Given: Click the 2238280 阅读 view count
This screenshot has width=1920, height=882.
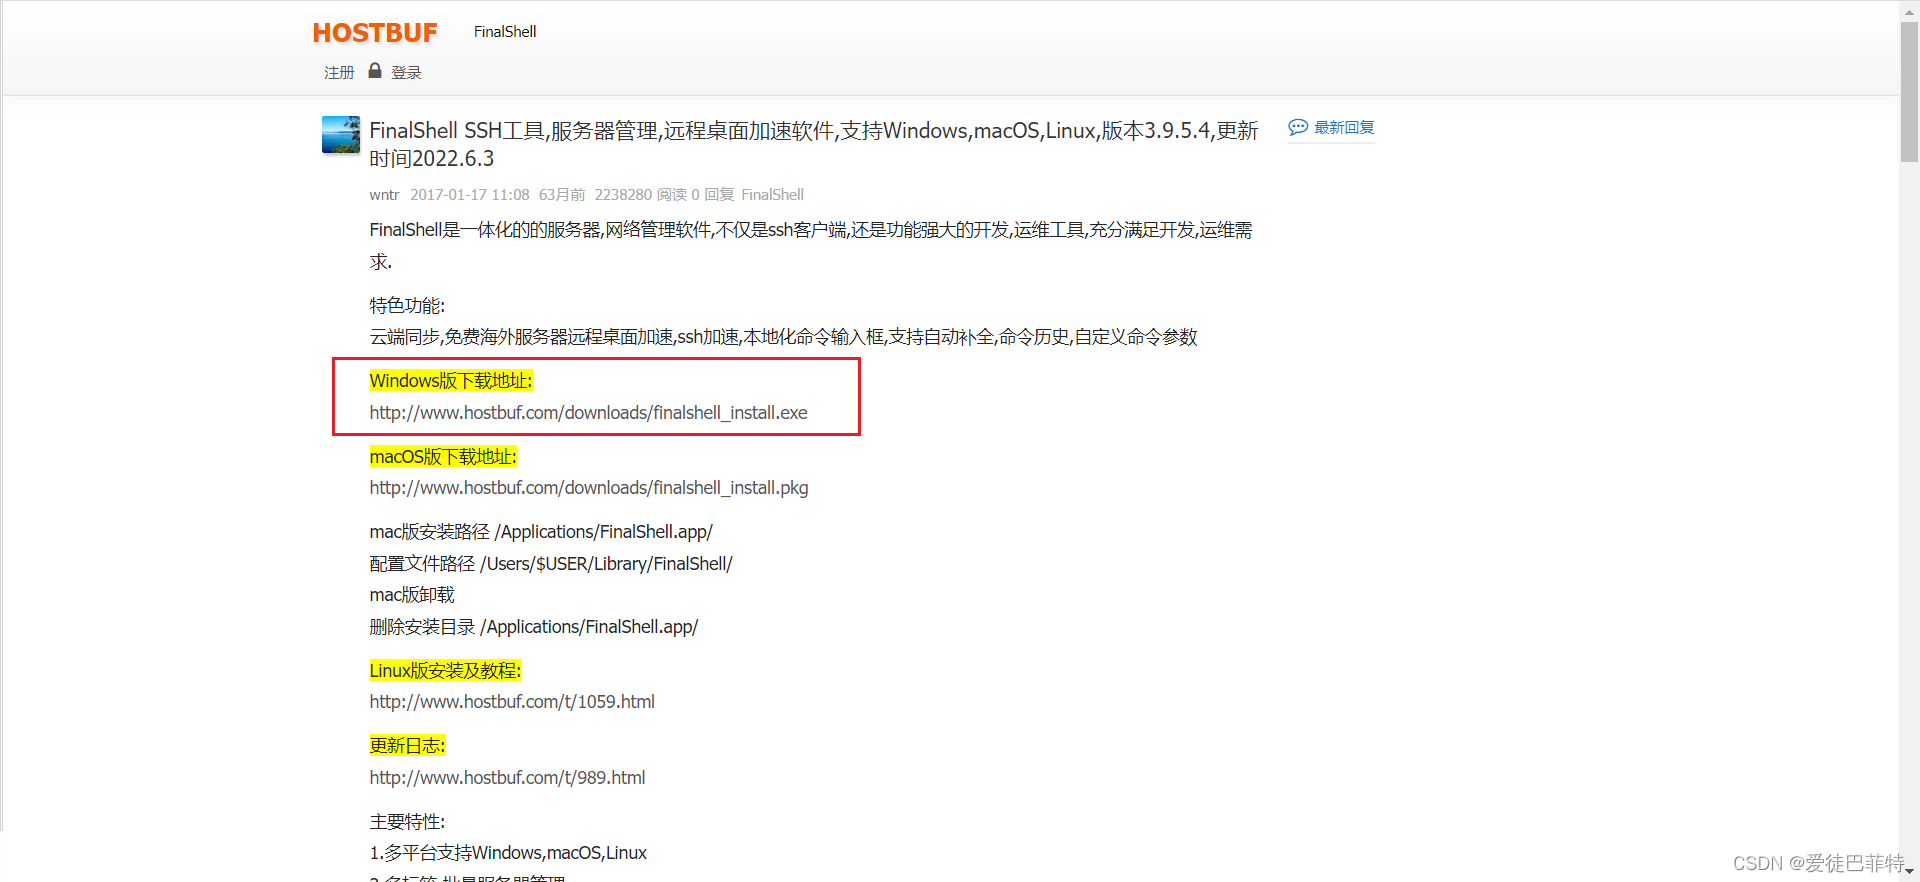Looking at the screenshot, I should [x=641, y=195].
